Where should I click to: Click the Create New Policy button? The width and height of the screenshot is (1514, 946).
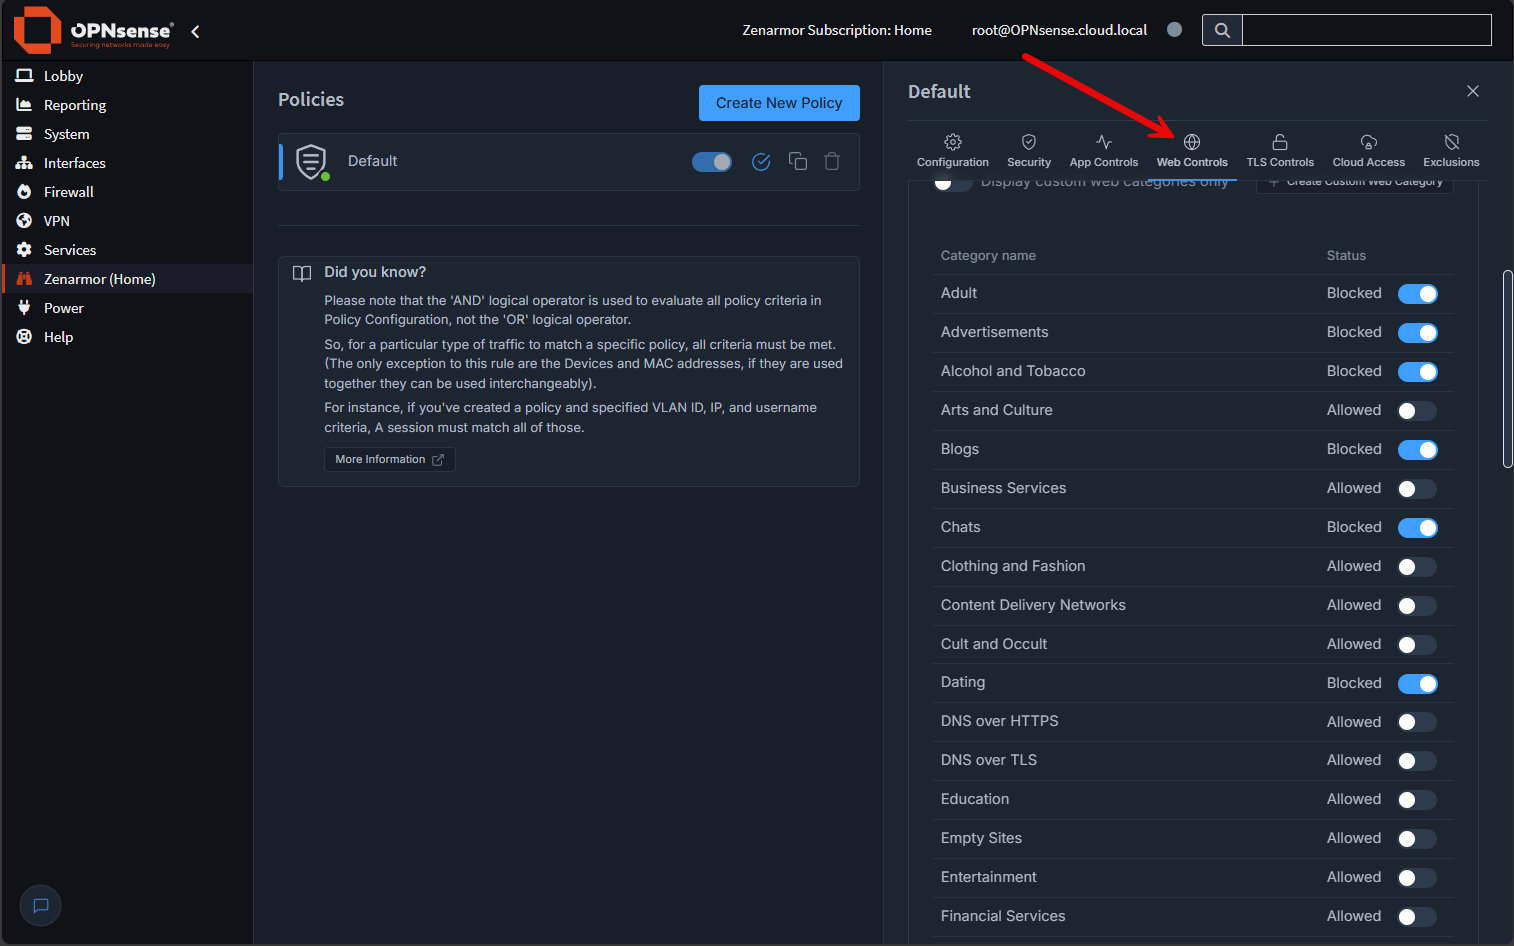point(779,102)
